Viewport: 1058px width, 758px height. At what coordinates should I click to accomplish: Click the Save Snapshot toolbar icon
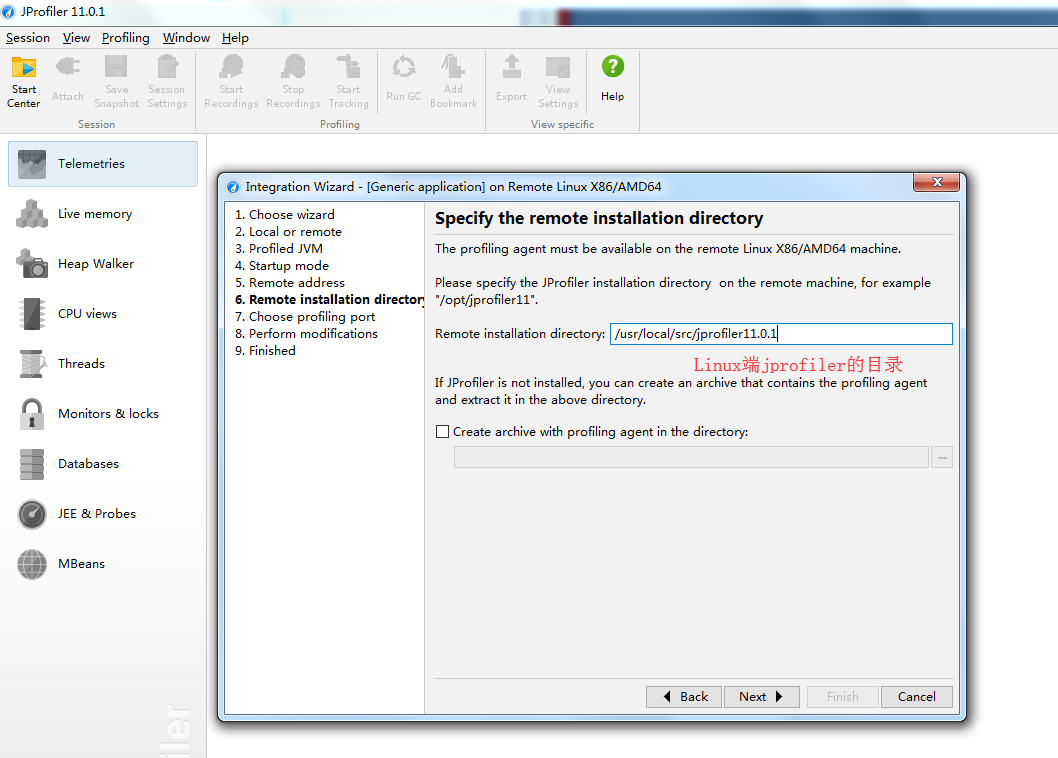tap(116, 82)
